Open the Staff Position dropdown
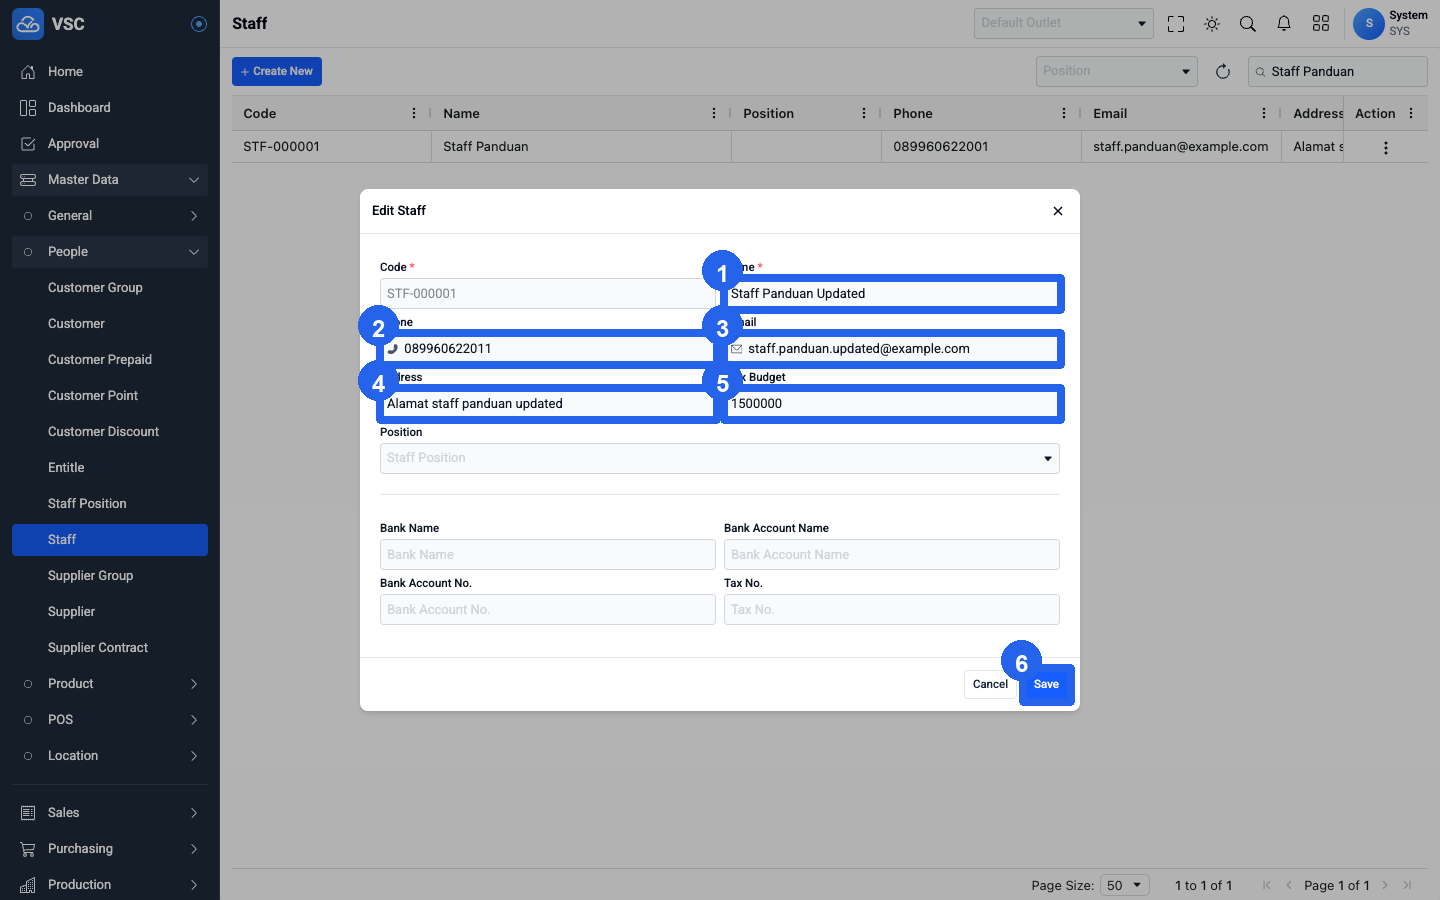The image size is (1440, 900). point(720,458)
